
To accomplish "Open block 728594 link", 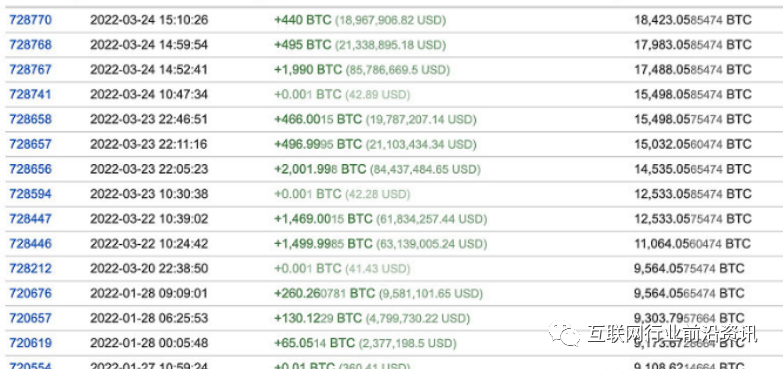I will click(x=30, y=194).
